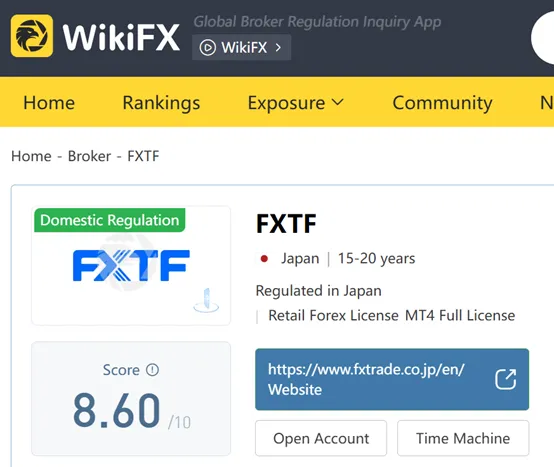Go to the Community navigation tab
The image size is (554, 467).
click(x=442, y=103)
